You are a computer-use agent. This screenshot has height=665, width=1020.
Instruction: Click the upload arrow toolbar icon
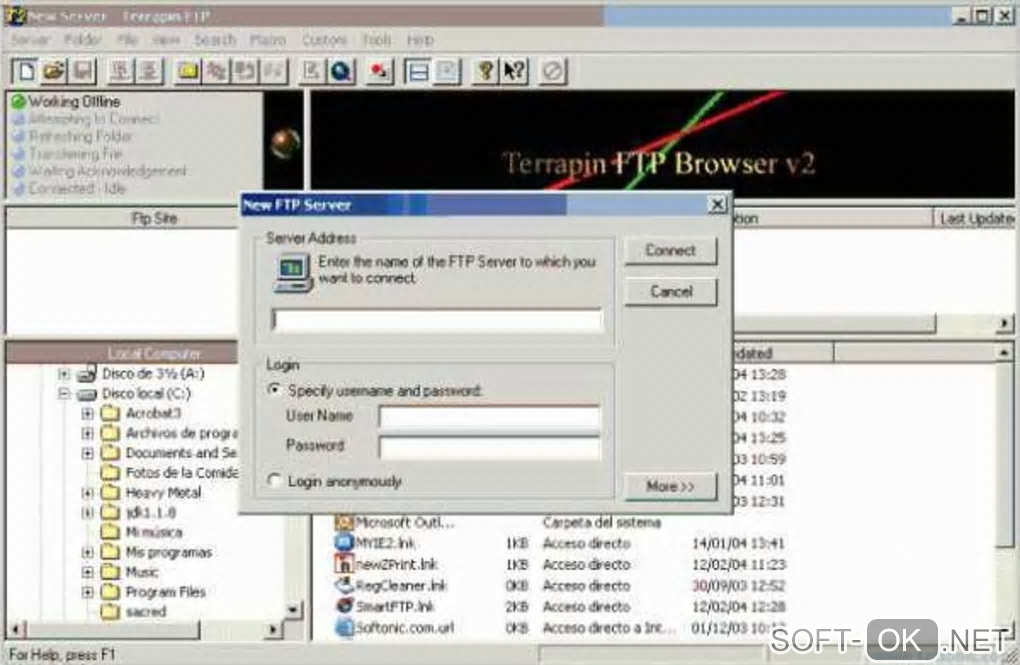121,71
